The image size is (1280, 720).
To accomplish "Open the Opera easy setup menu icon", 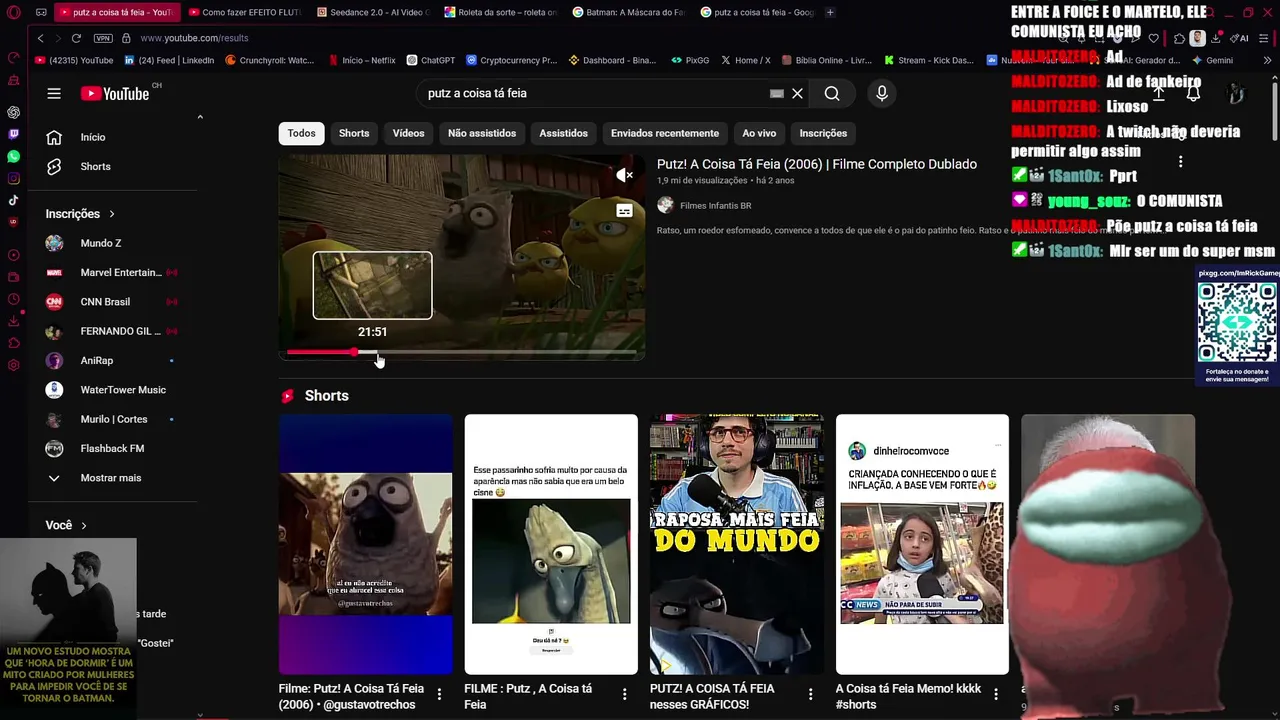I will pyautogui.click(x=1264, y=38).
